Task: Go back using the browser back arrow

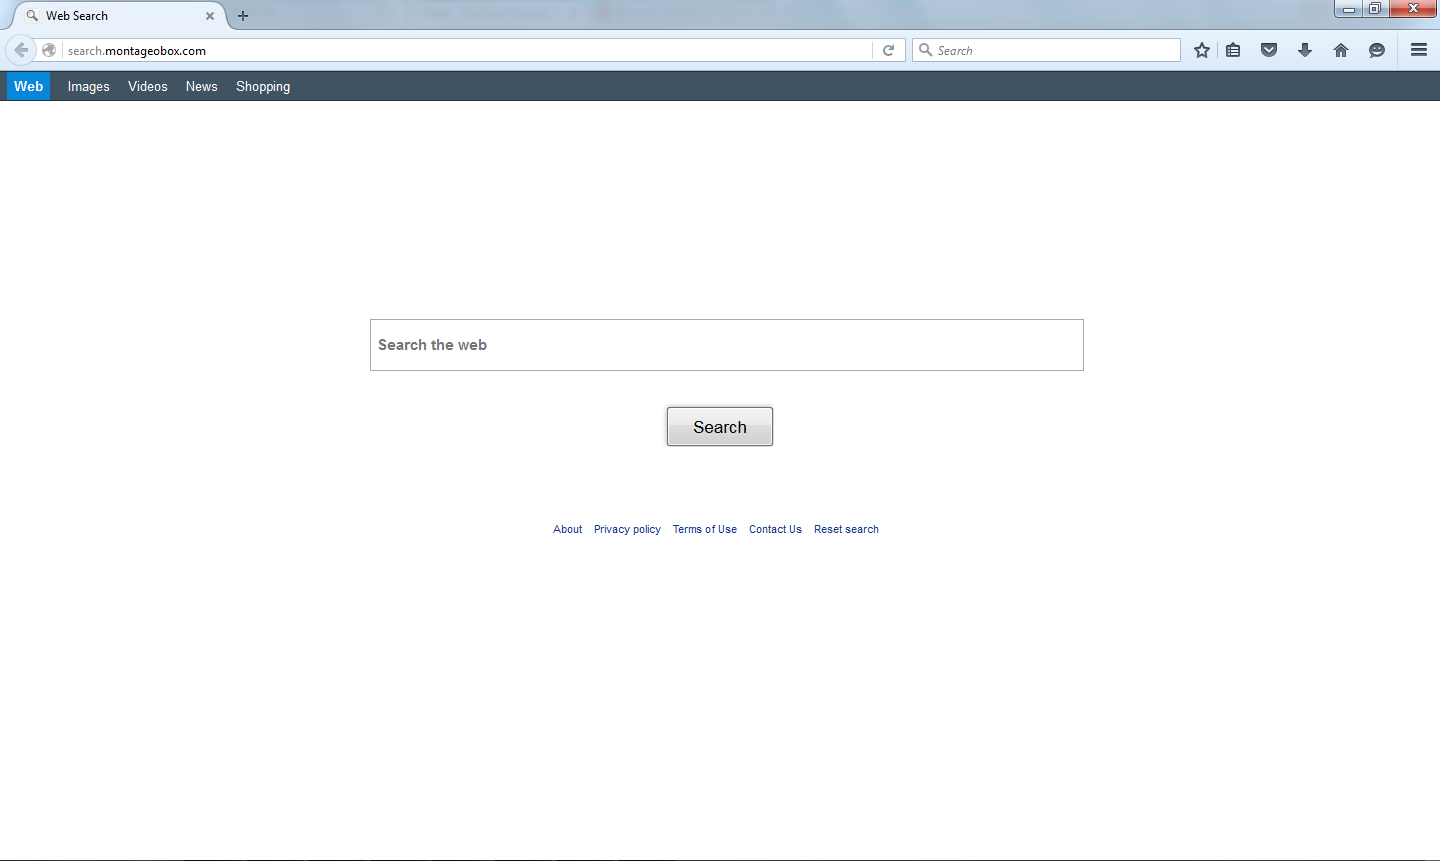Action: (x=21, y=50)
